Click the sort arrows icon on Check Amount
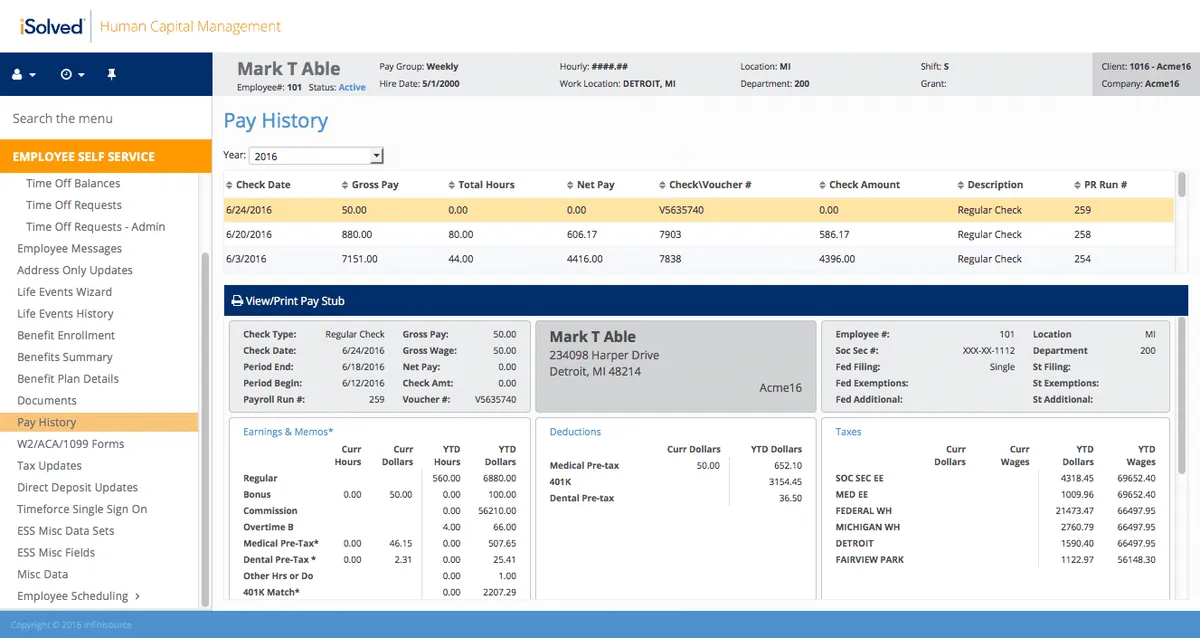 tap(822, 185)
